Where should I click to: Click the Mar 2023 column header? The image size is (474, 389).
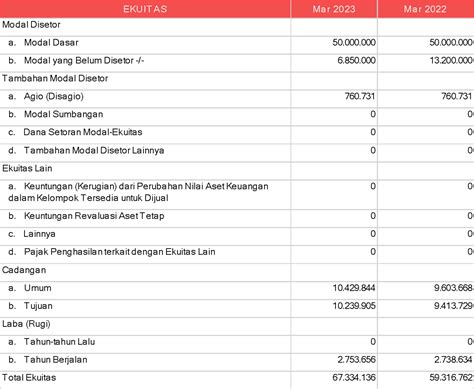pos(334,9)
